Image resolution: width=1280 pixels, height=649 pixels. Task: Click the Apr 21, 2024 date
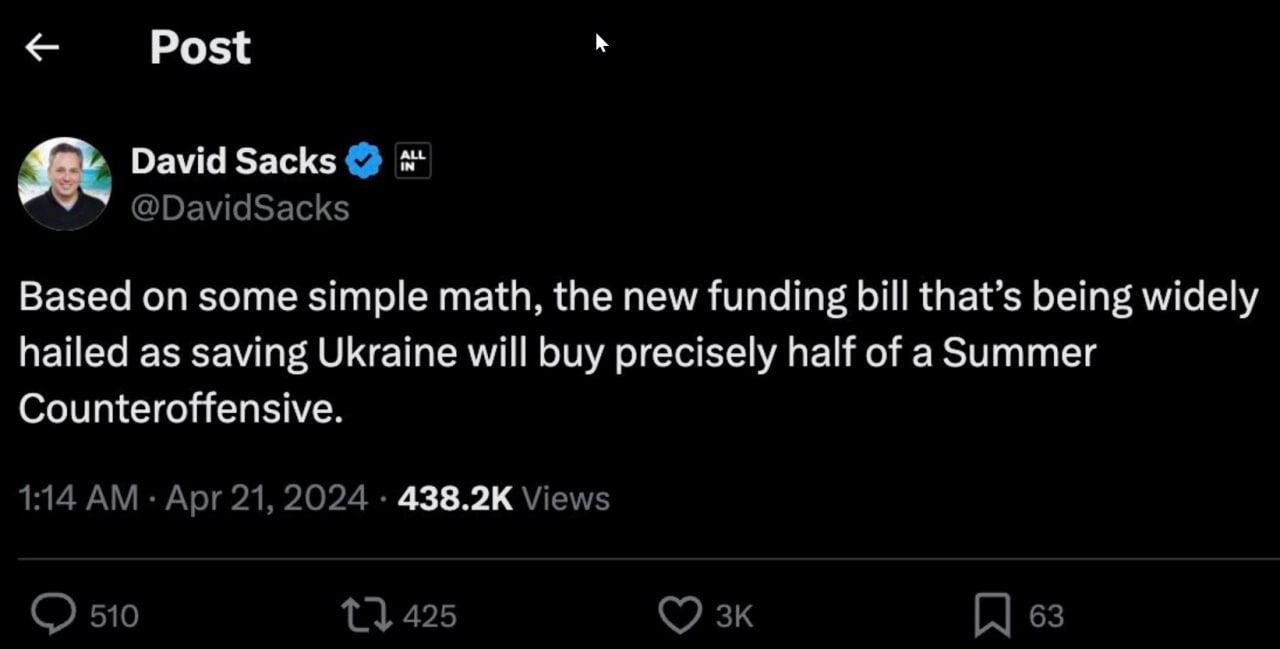266,498
